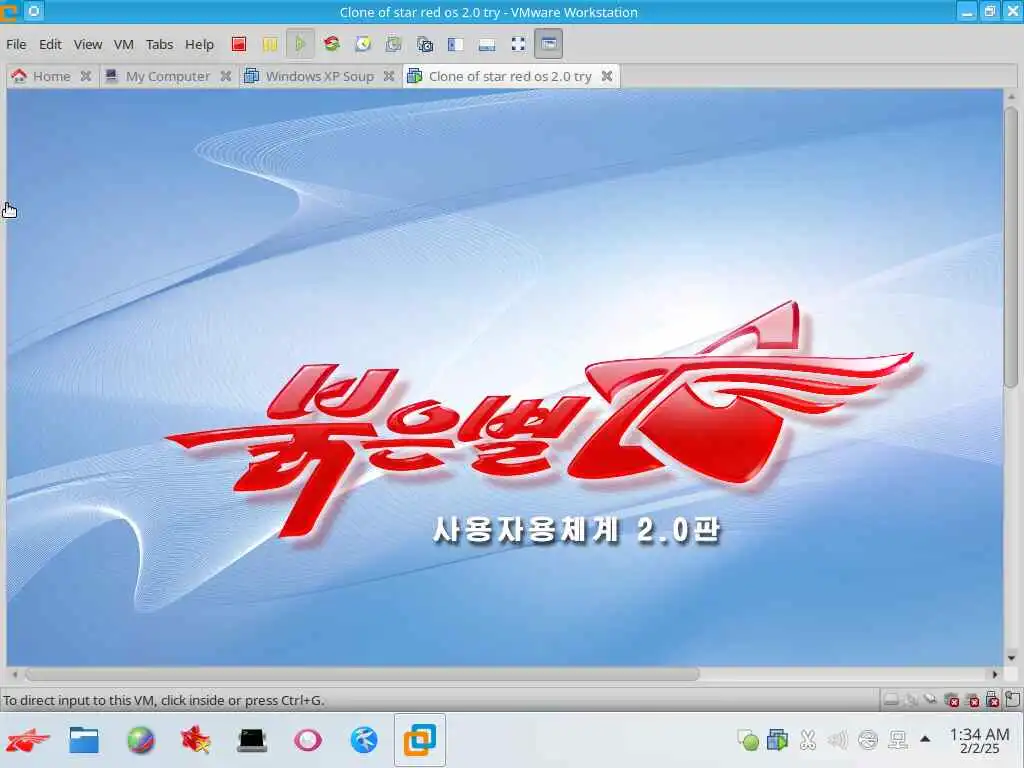Toggle the library sidebar toolbar icon
Screen dimensions: 1024x768
click(x=455, y=44)
